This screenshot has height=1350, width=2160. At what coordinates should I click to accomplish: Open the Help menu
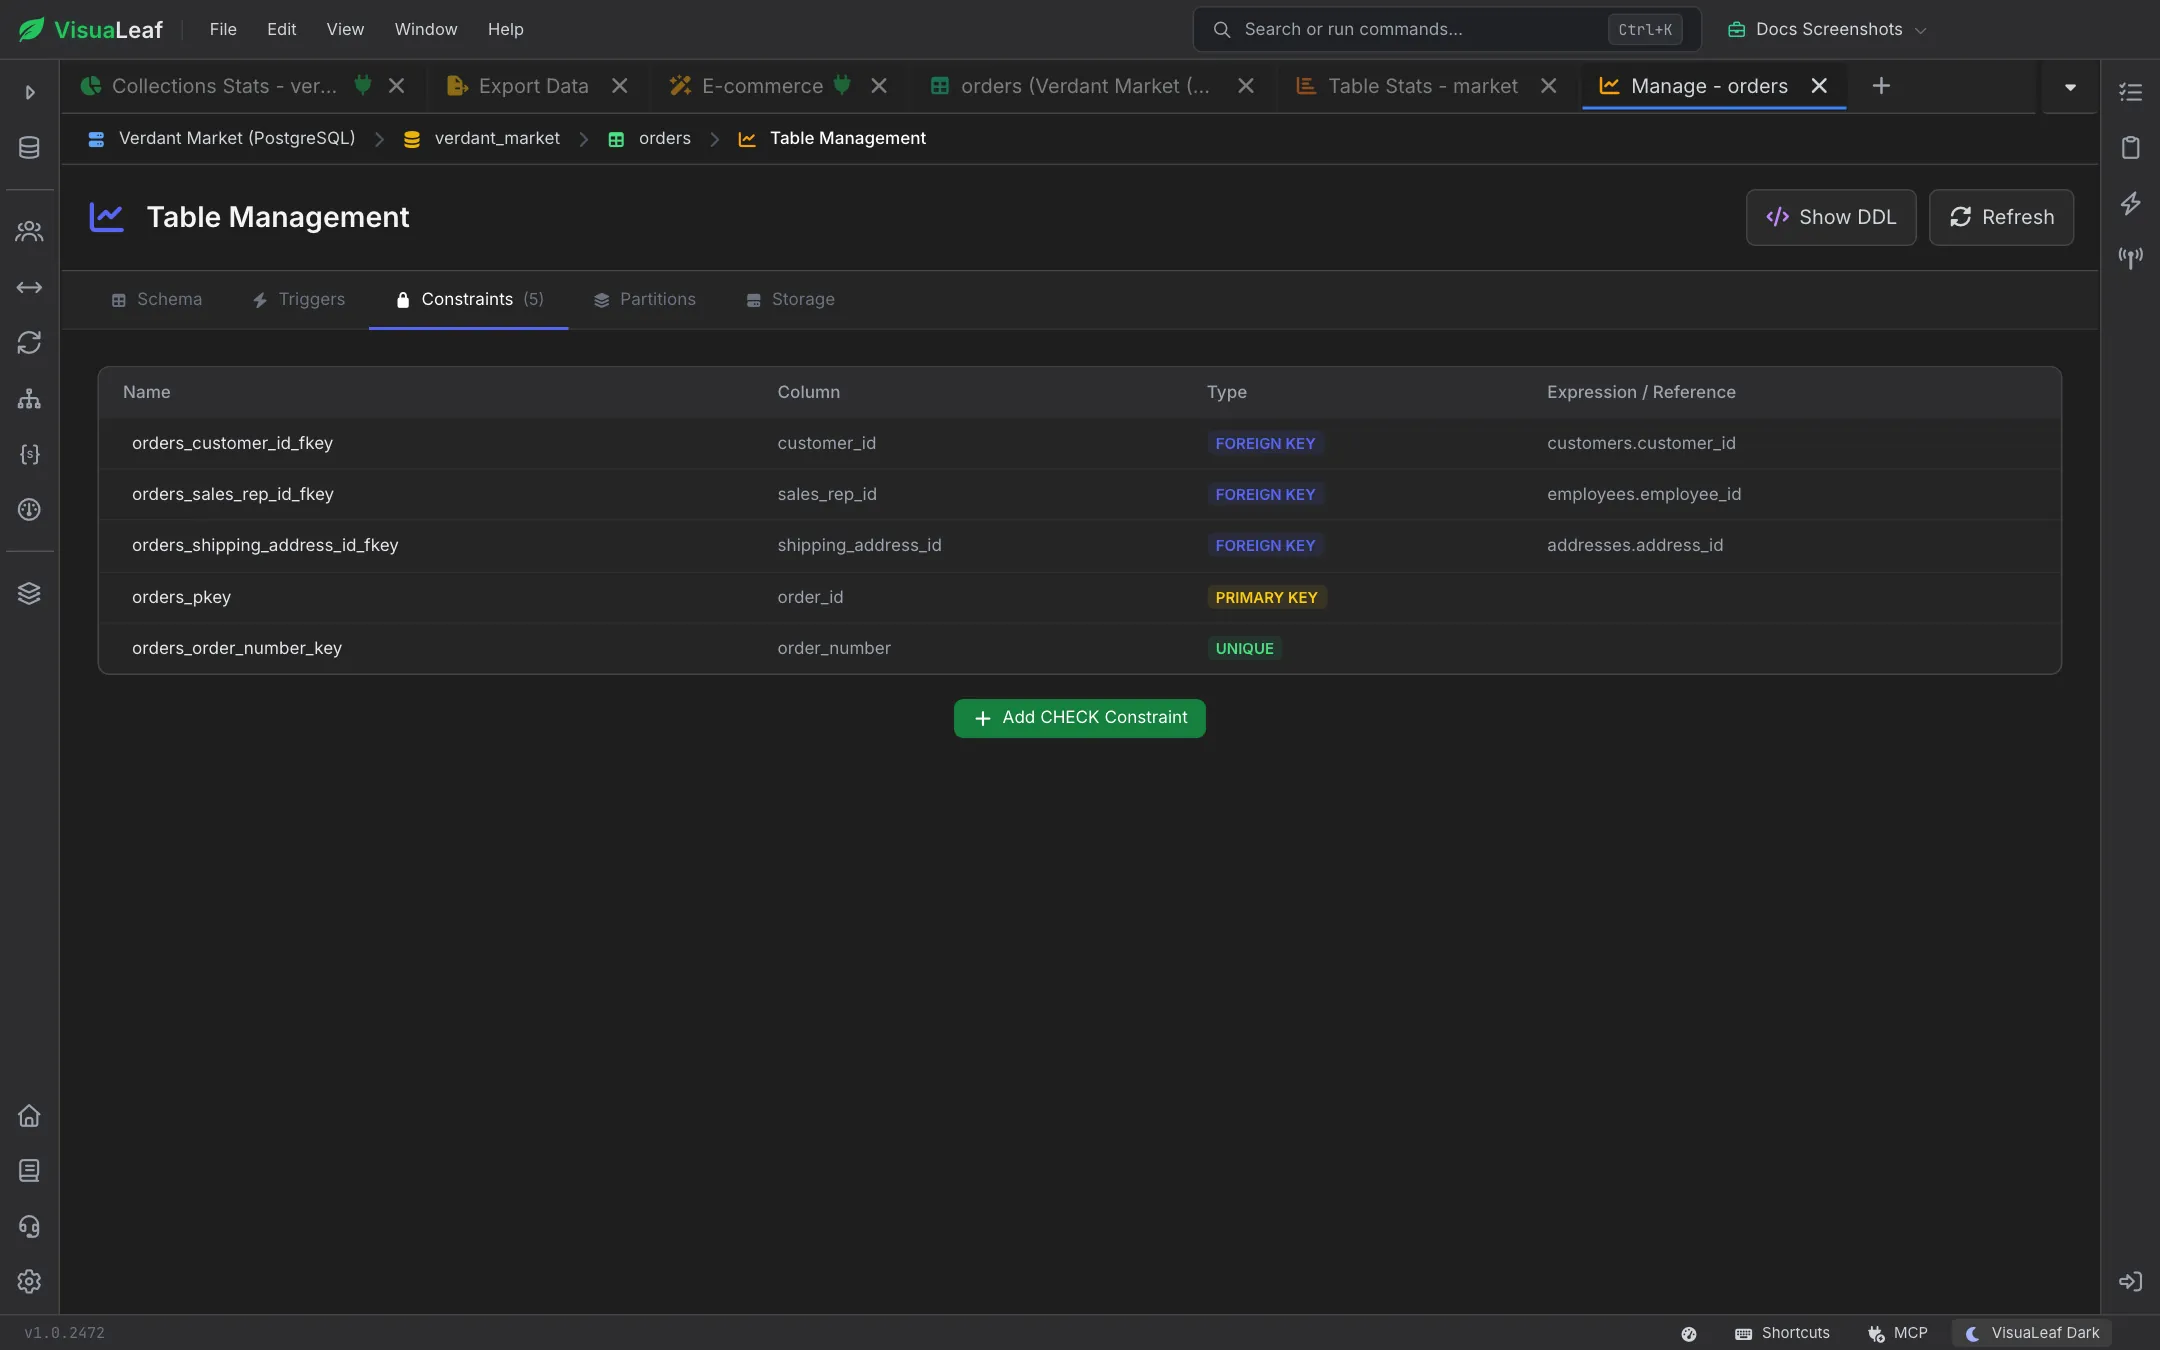pyautogui.click(x=505, y=29)
